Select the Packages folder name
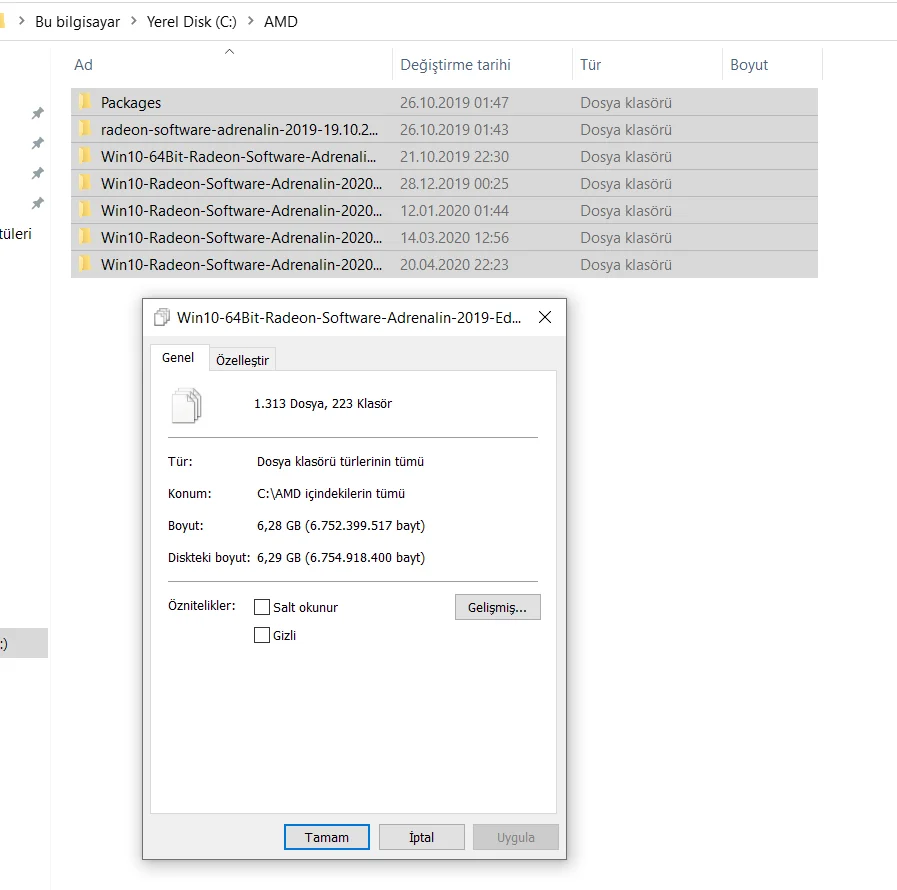897x890 pixels. [131, 102]
